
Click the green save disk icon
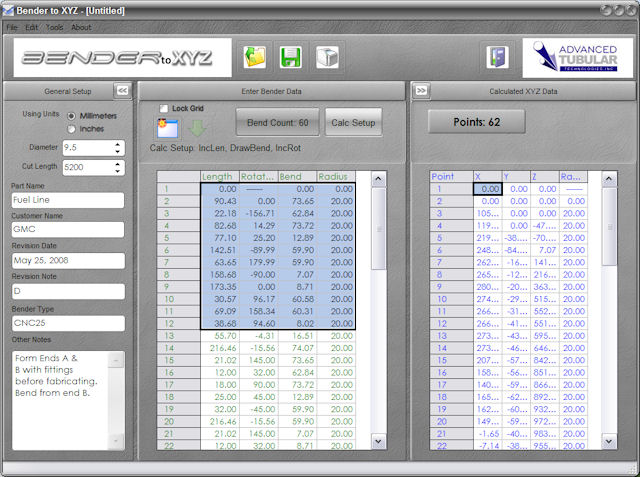click(291, 56)
